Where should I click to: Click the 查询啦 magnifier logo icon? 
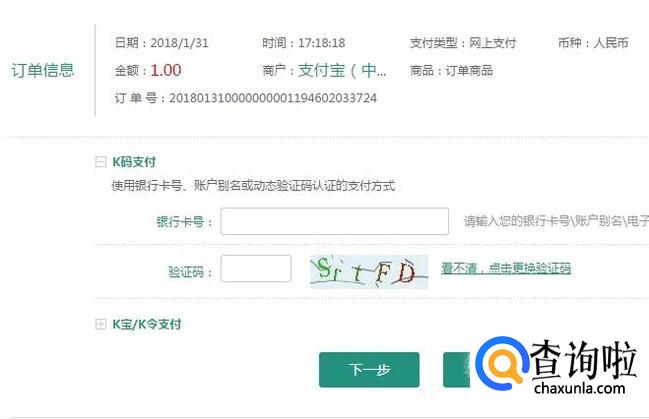(502, 363)
